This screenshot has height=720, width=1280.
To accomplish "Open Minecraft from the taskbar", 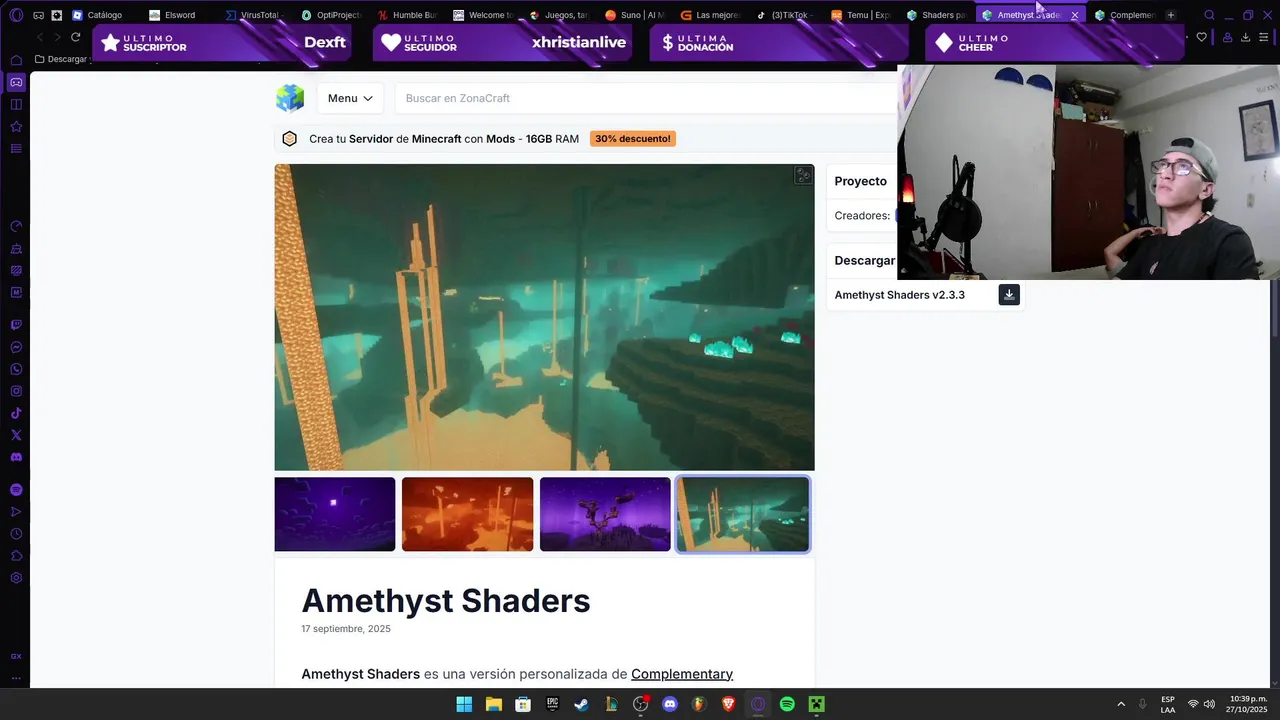I will point(816,704).
